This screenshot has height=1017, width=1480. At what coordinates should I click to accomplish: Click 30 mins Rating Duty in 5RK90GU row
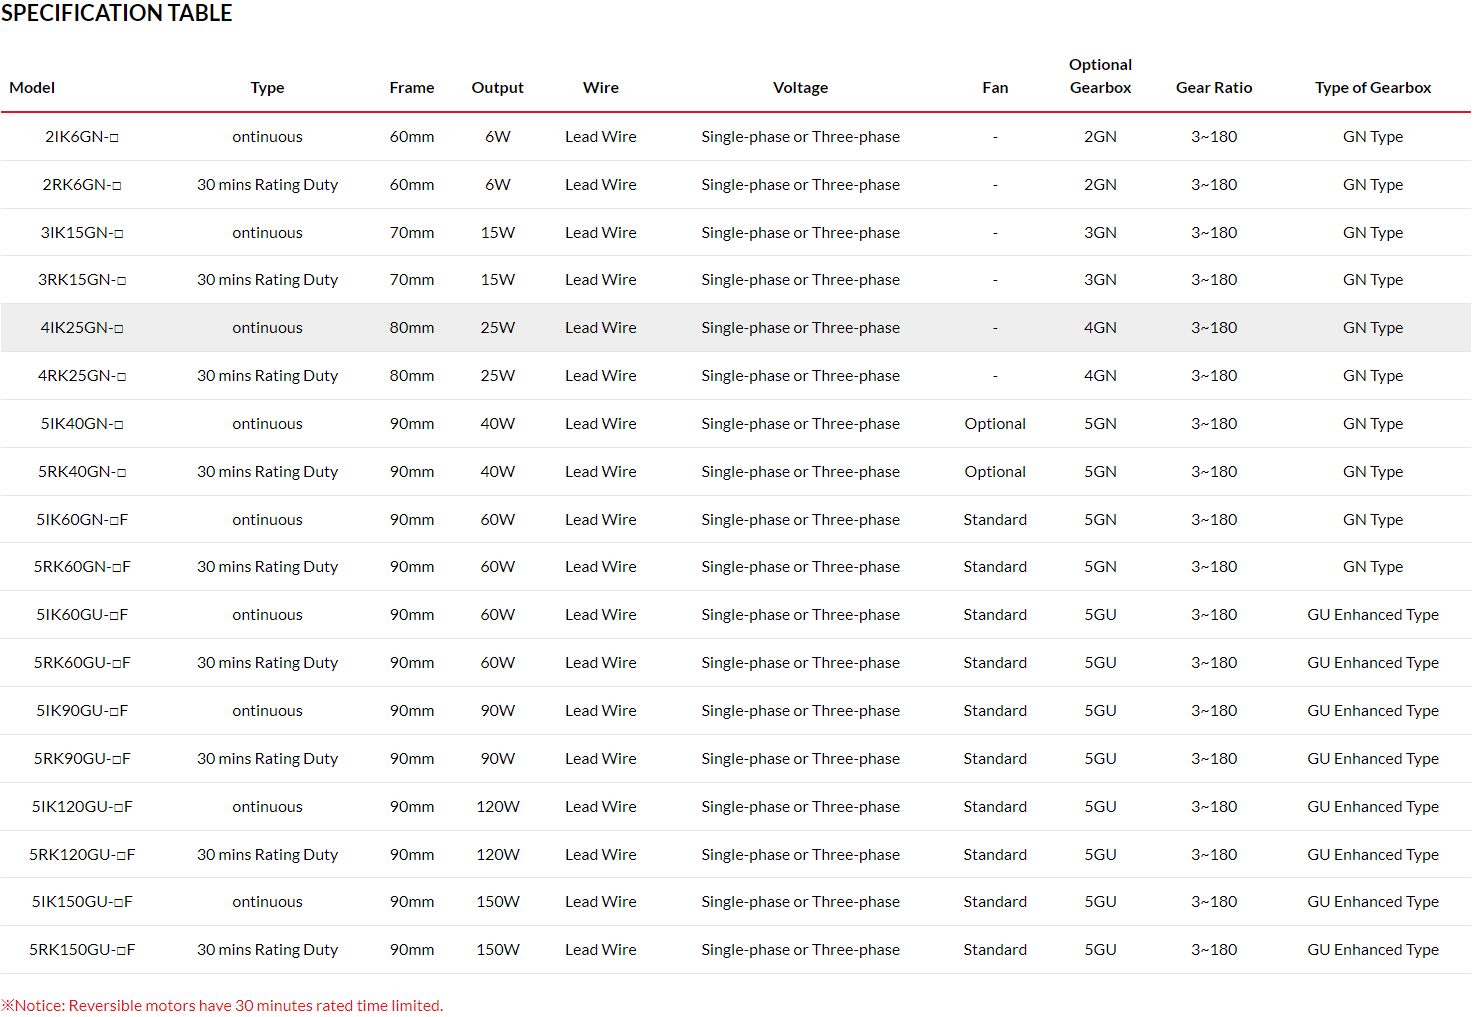[x=267, y=759]
